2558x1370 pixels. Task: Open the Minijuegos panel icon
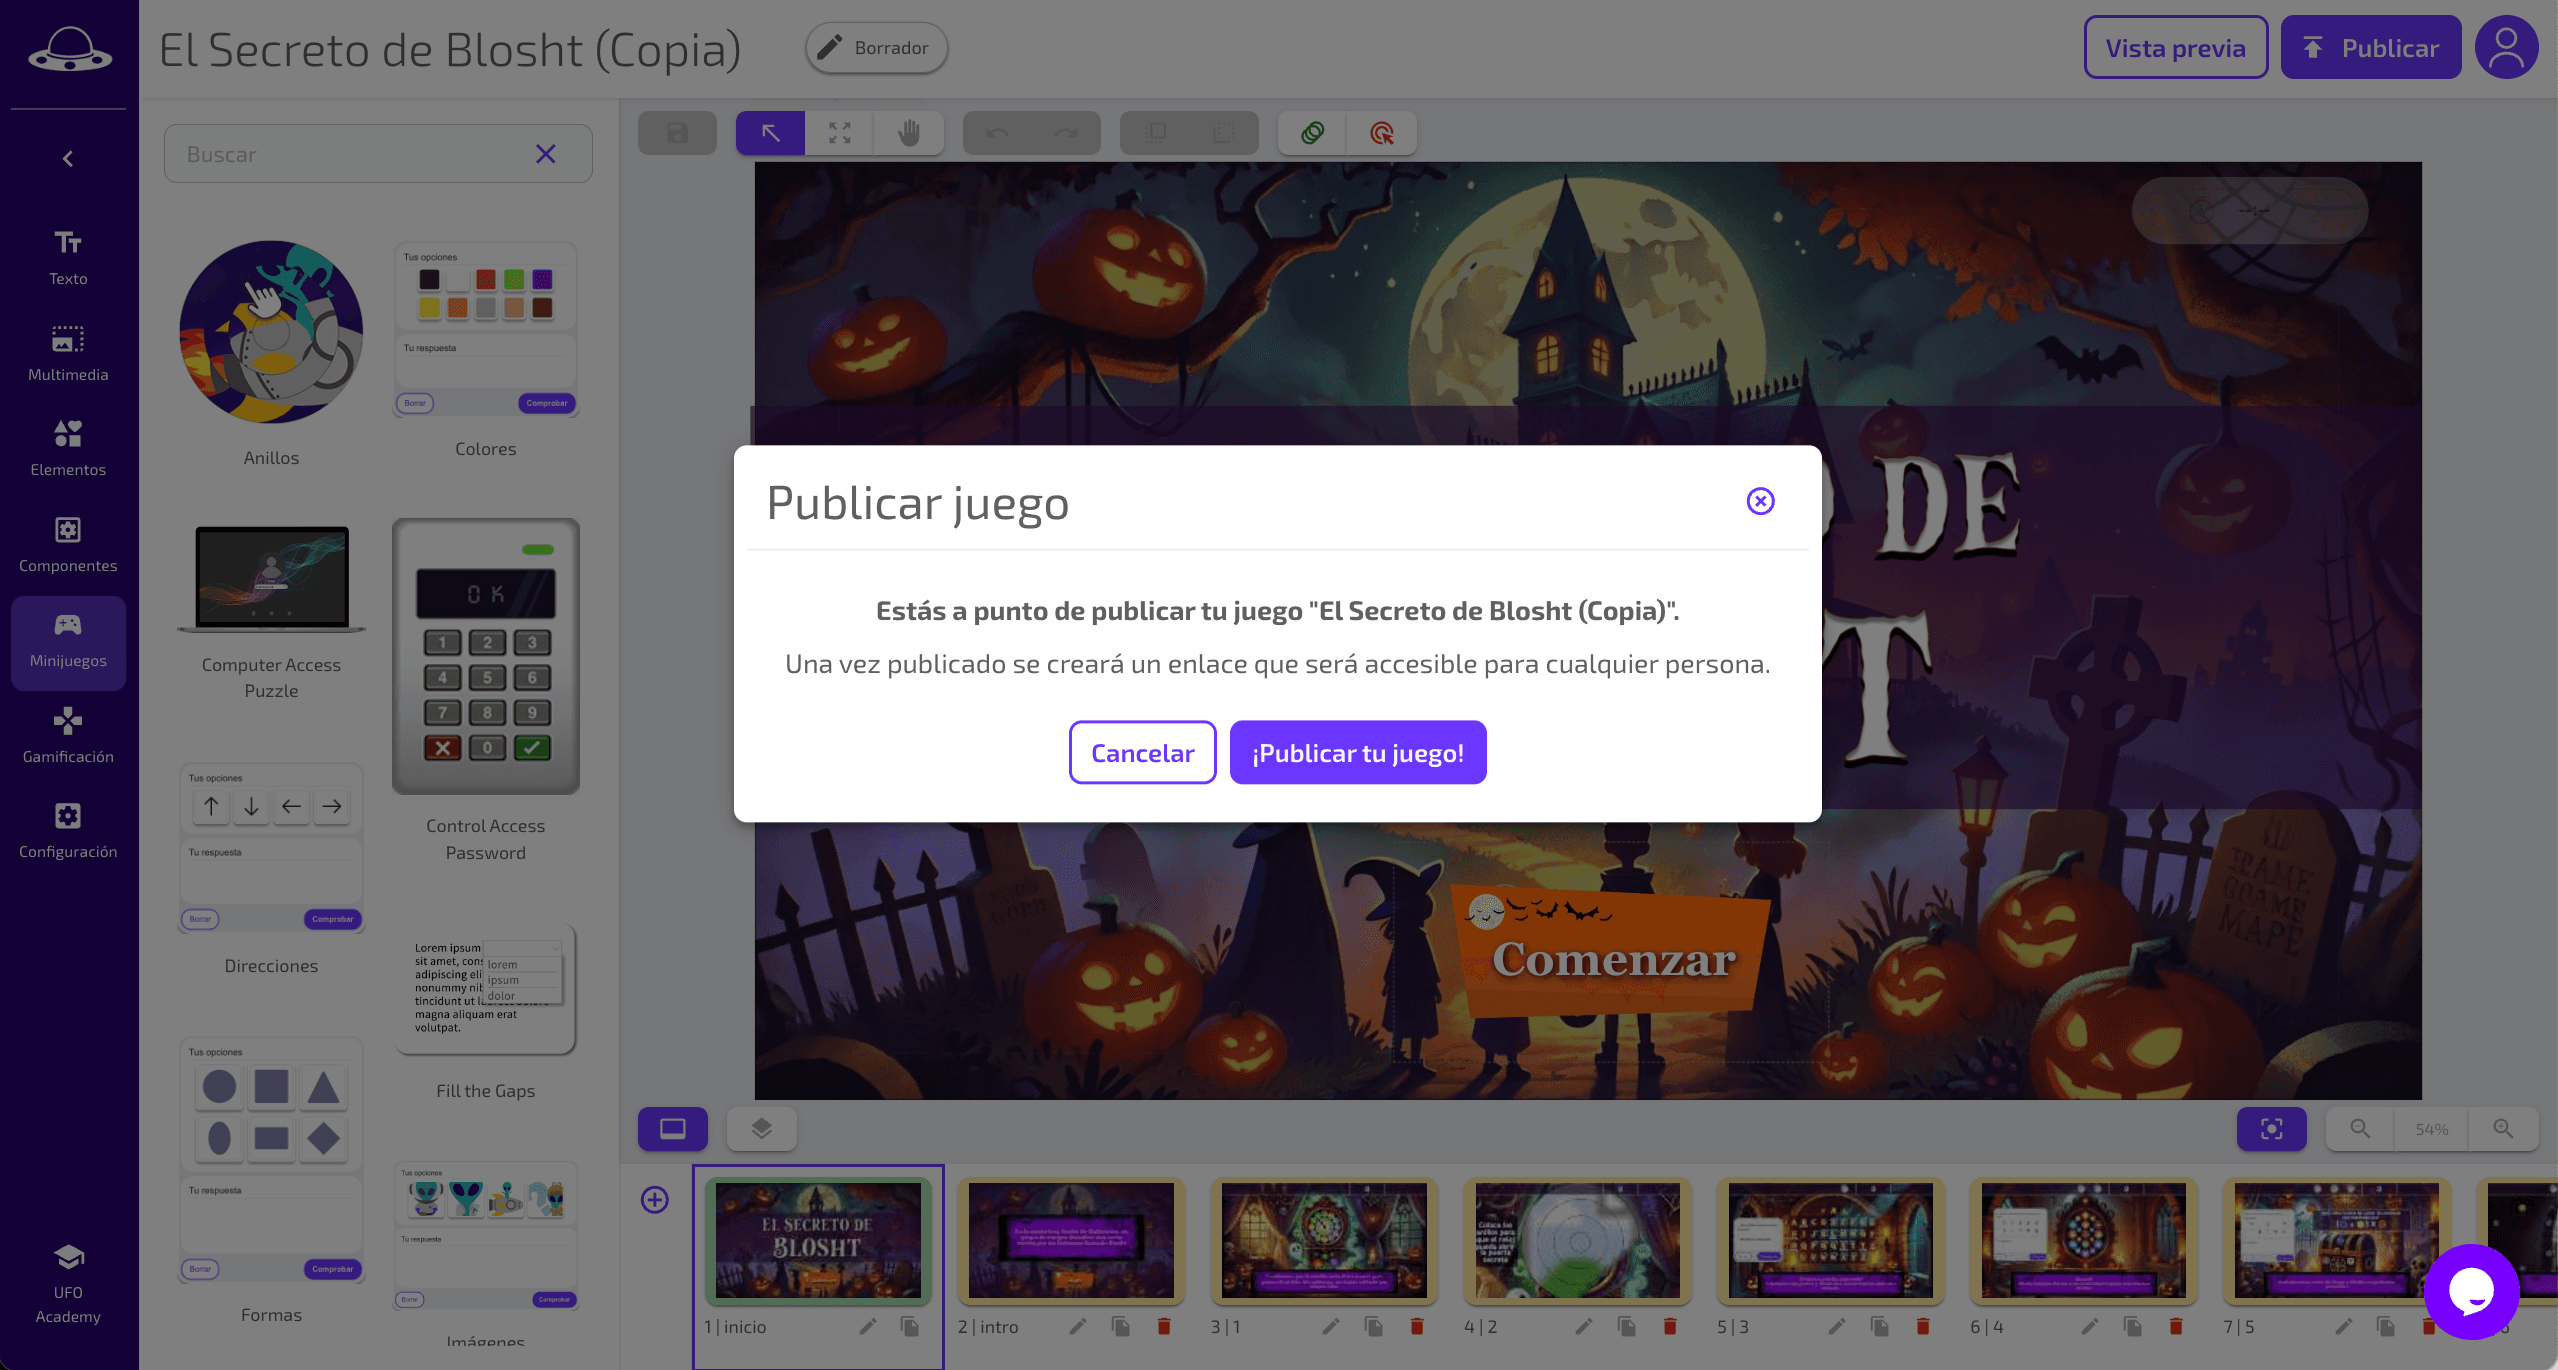click(68, 639)
